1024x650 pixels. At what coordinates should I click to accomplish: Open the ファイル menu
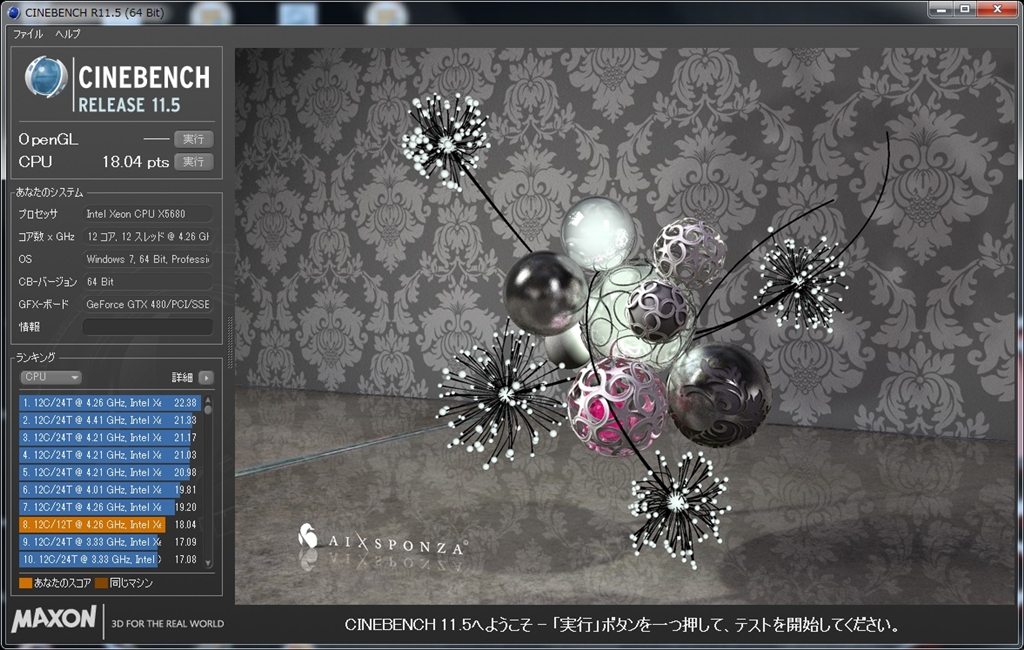click(x=28, y=34)
